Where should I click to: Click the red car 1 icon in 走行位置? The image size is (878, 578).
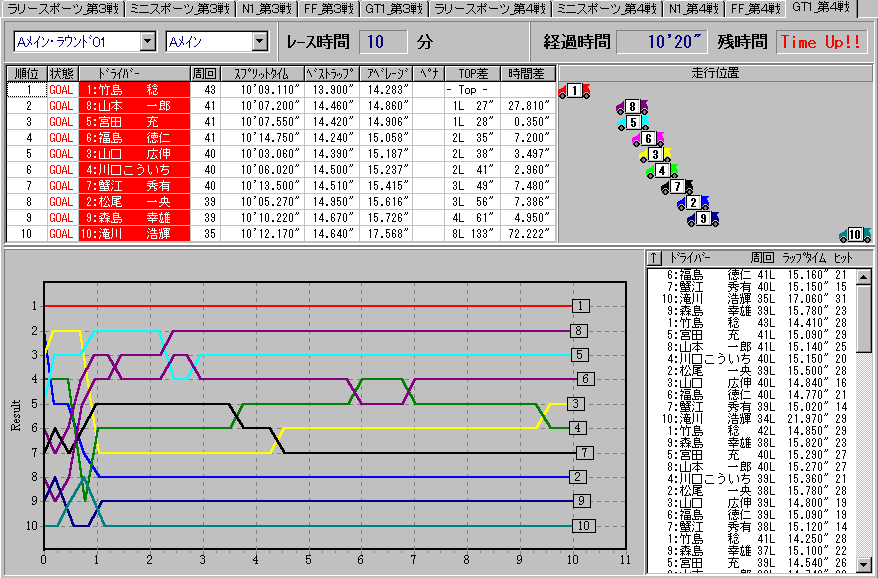(574, 92)
